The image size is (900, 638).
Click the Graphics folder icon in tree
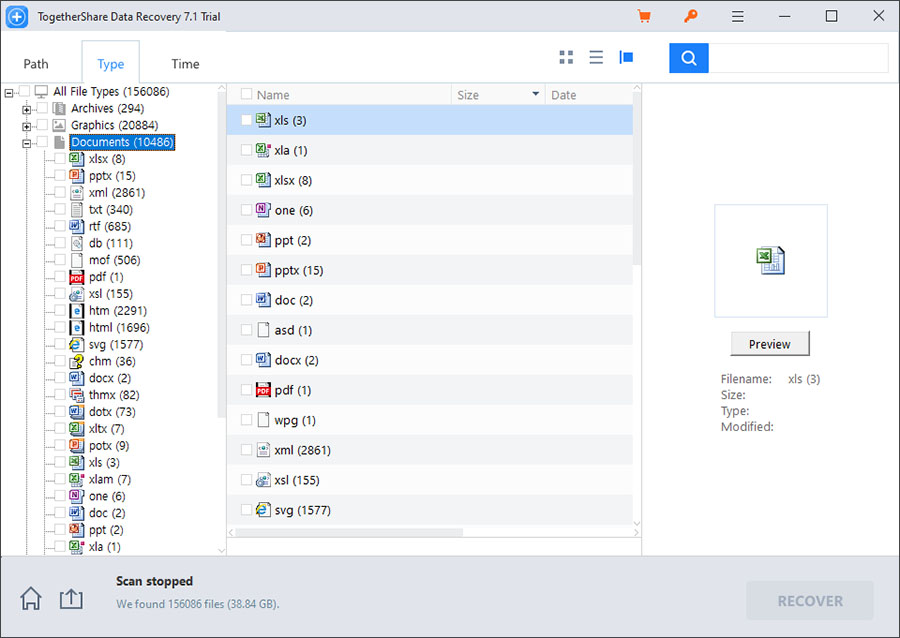point(59,125)
